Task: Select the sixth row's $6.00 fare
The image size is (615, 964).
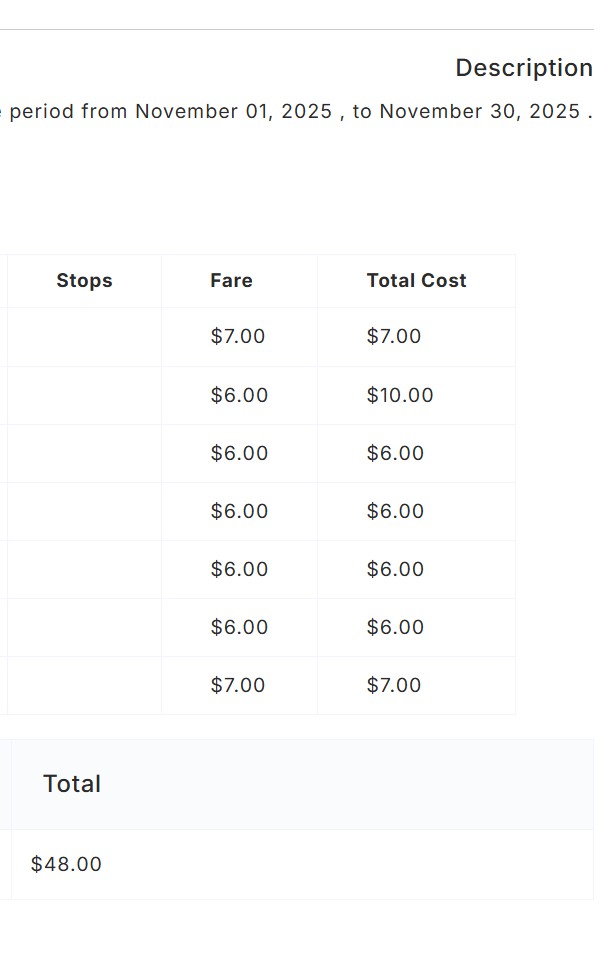Action: point(239,627)
